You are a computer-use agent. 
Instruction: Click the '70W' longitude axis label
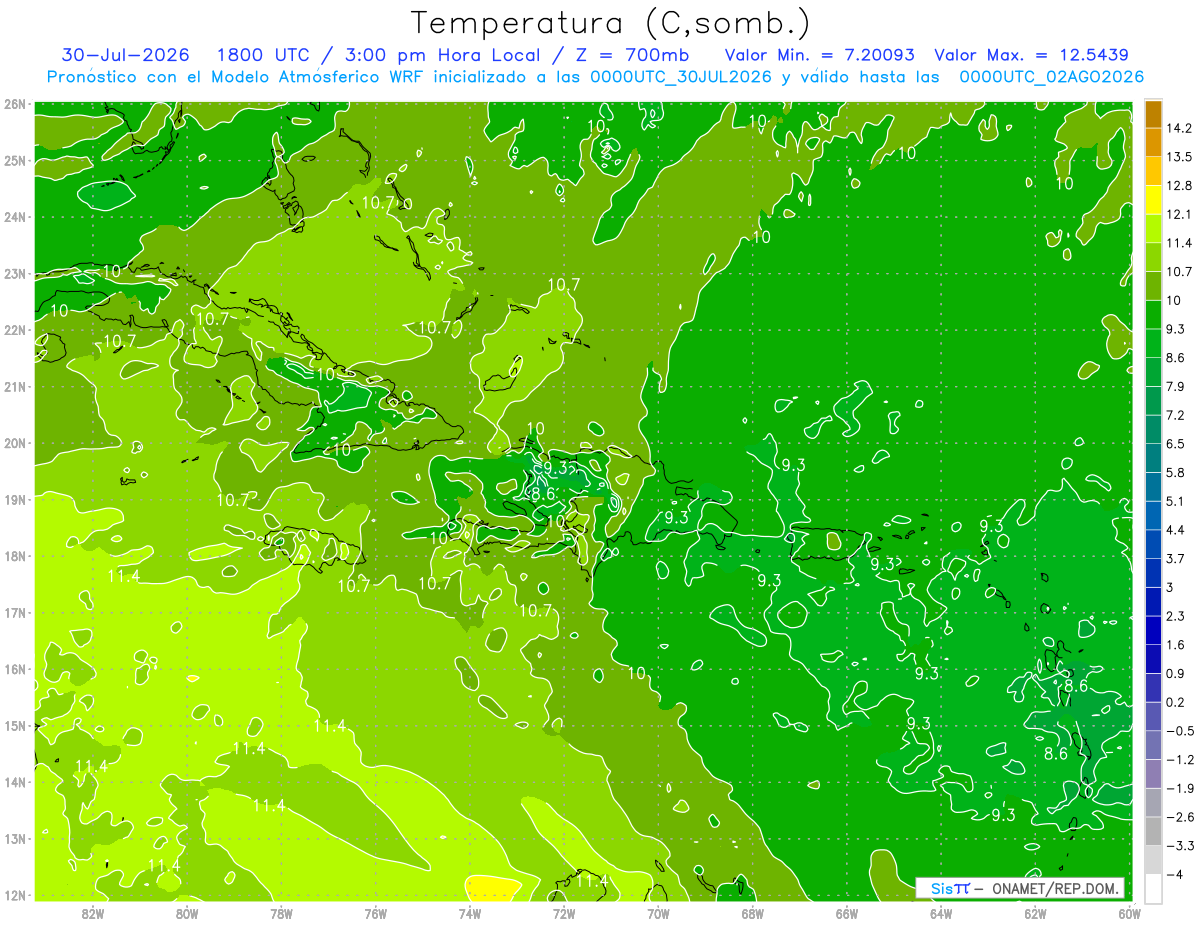point(658,914)
